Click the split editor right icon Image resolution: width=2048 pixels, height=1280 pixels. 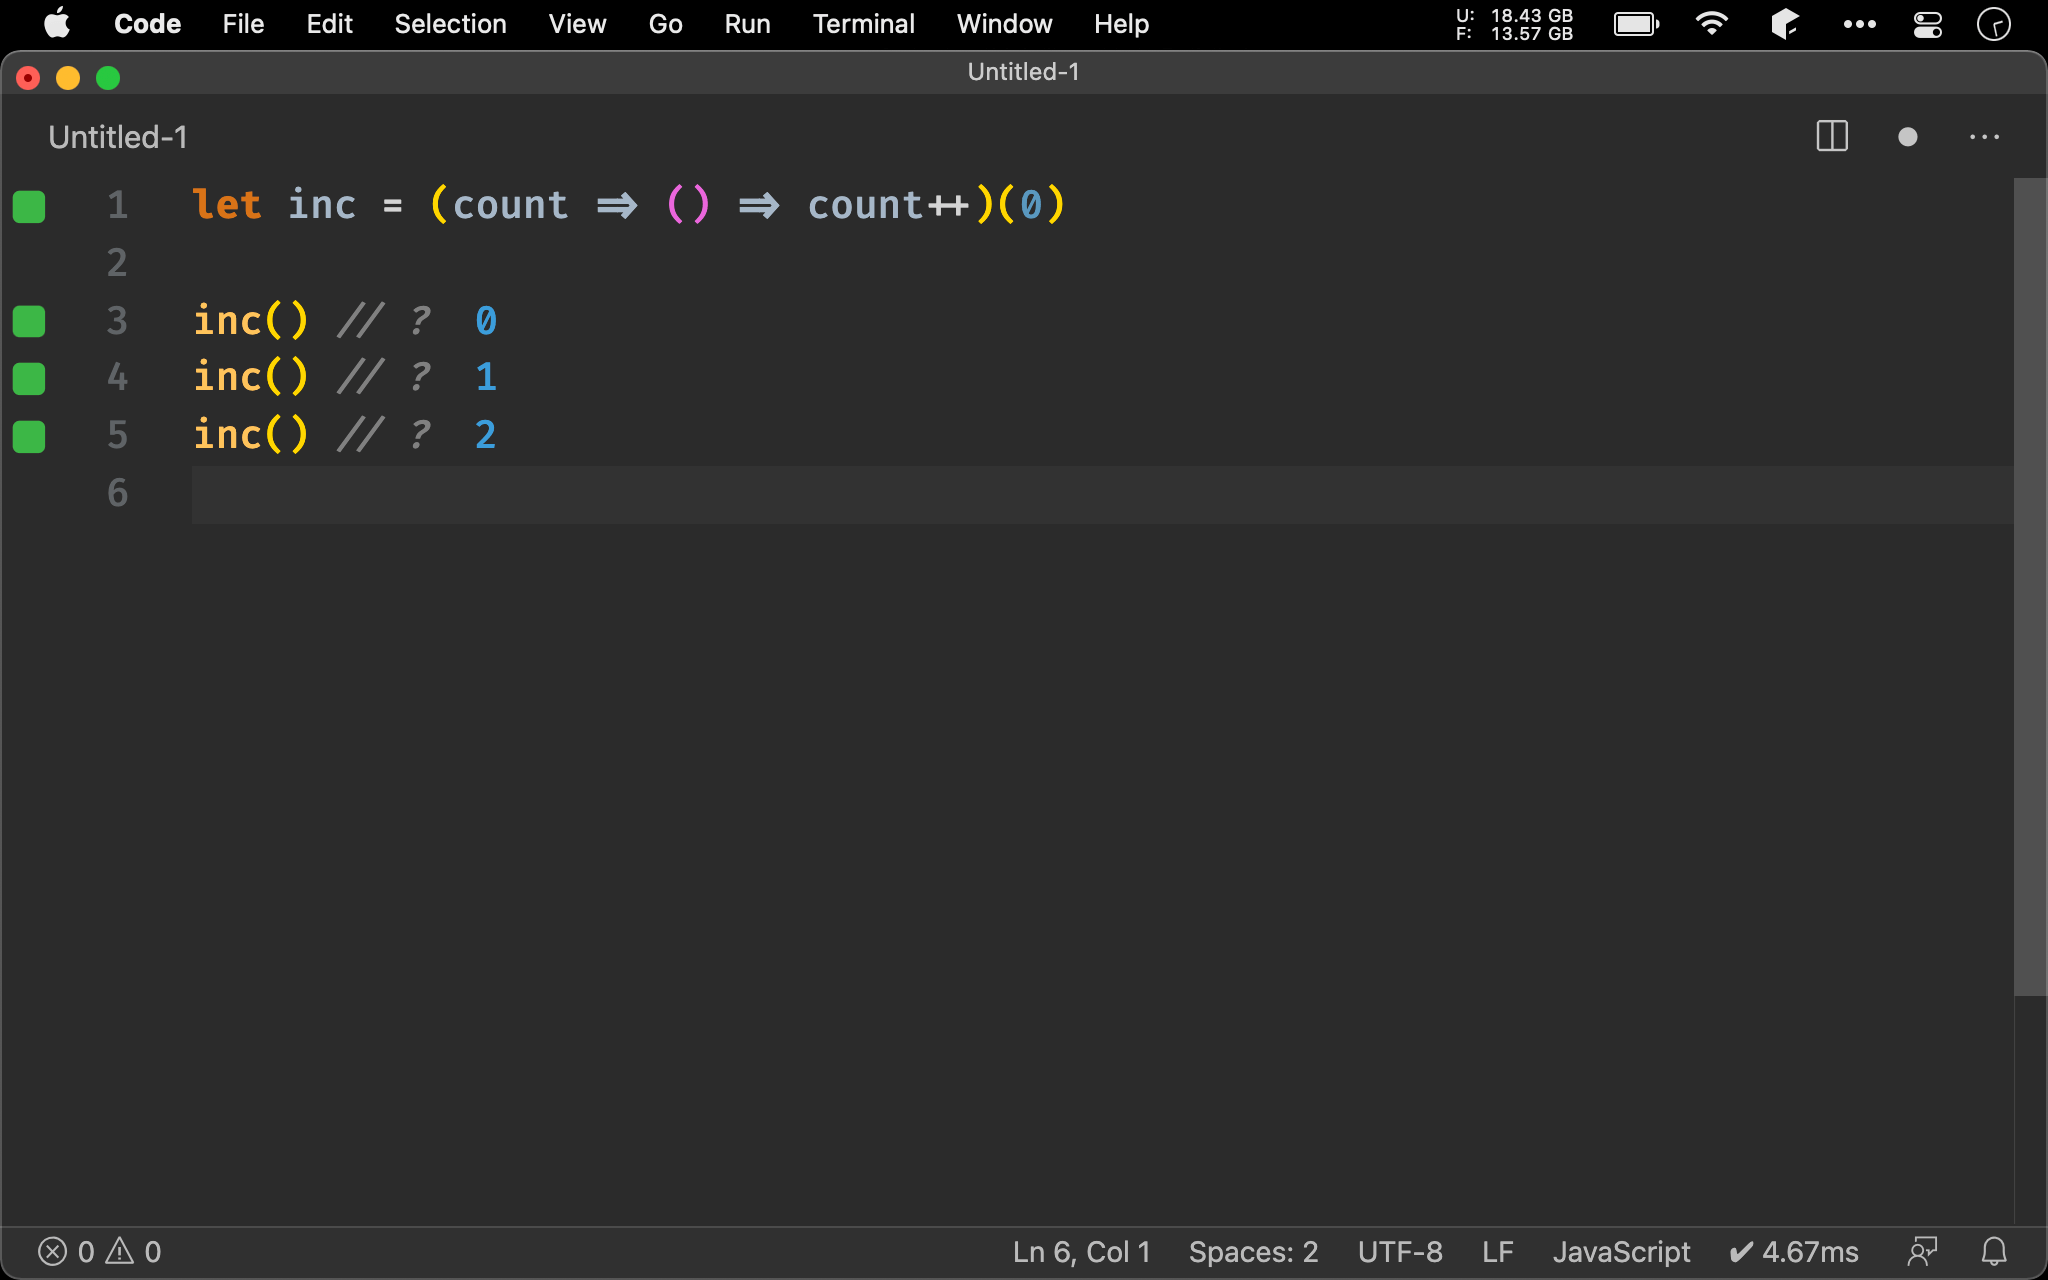click(x=1831, y=137)
